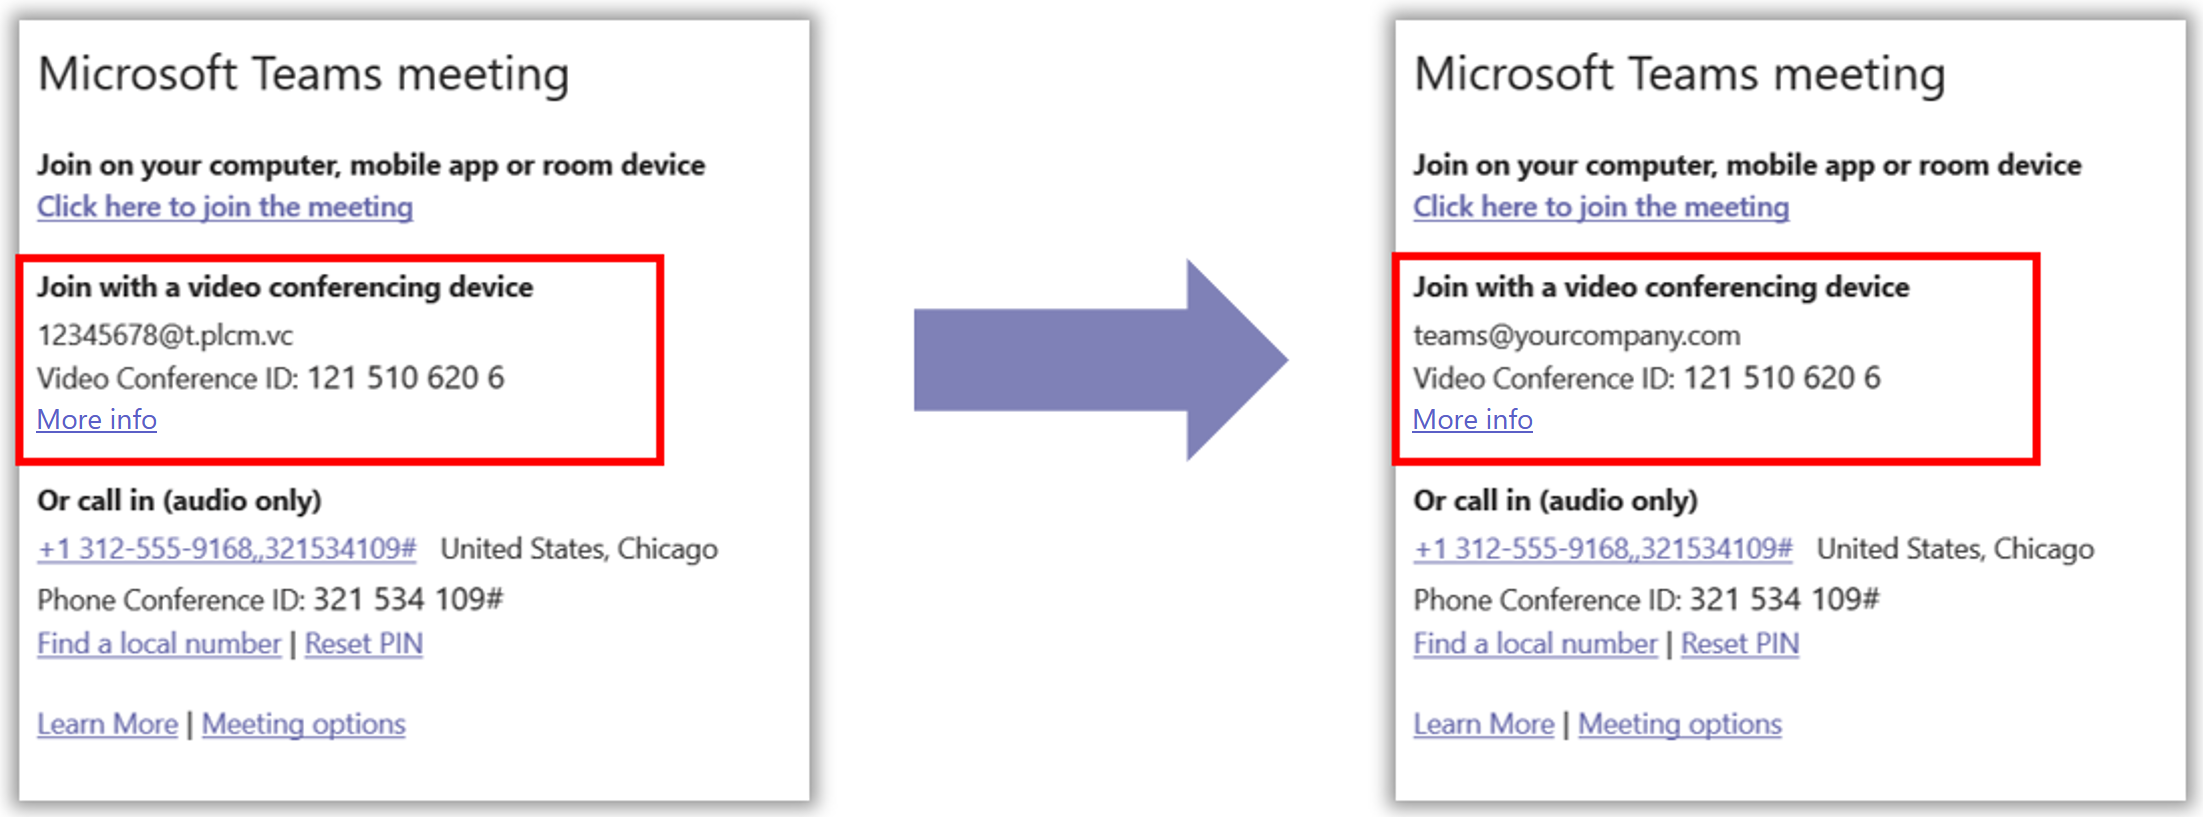
Task: Open 'More info' below the 12345678@t.plcm.vc address
Action: click(x=97, y=420)
